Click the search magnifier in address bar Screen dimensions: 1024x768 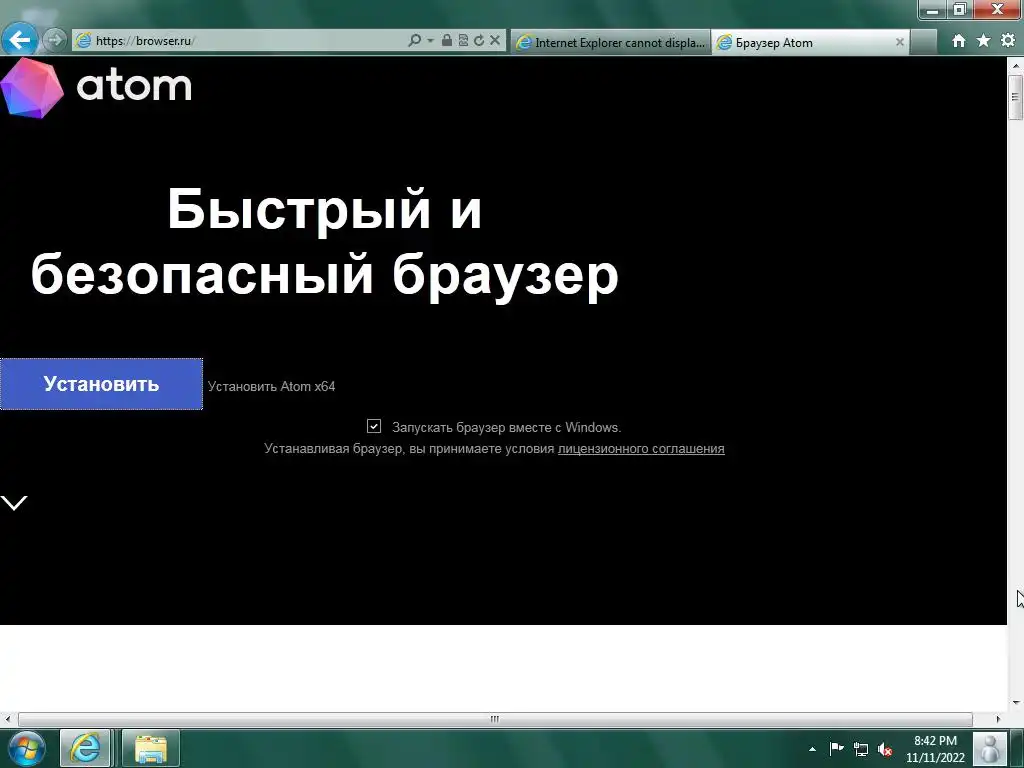[x=414, y=40]
